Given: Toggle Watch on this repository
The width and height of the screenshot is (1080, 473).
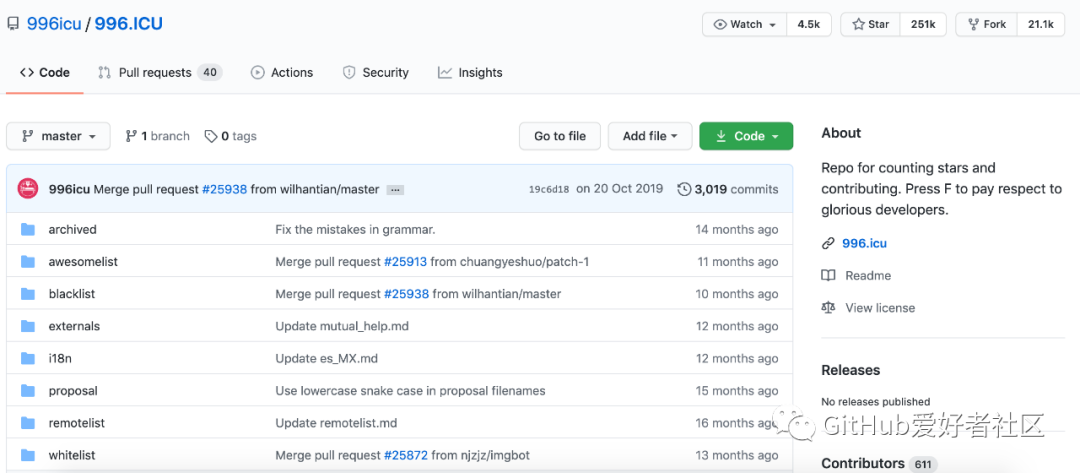Looking at the screenshot, I should (745, 24).
